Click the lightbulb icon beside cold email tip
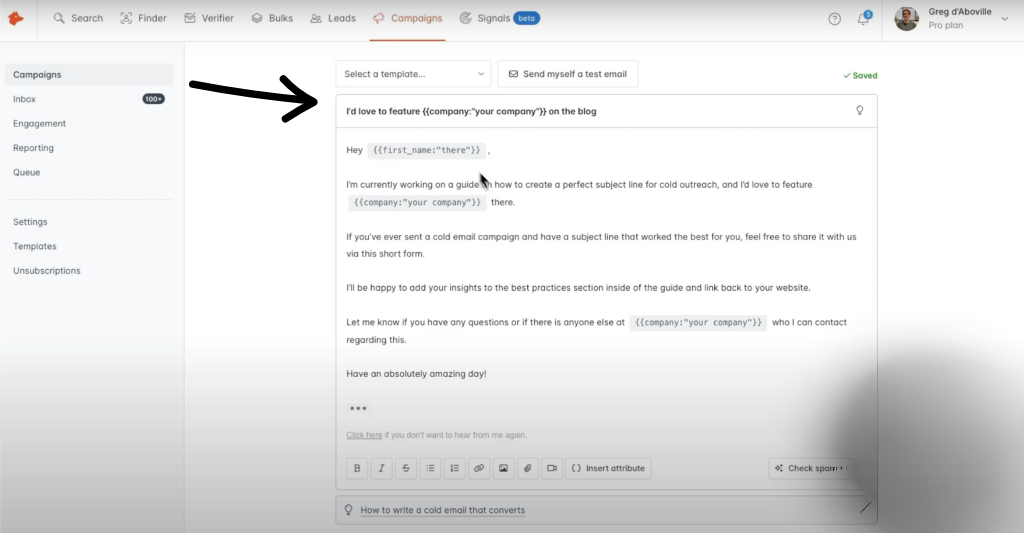The image size is (1024, 533). [349, 510]
